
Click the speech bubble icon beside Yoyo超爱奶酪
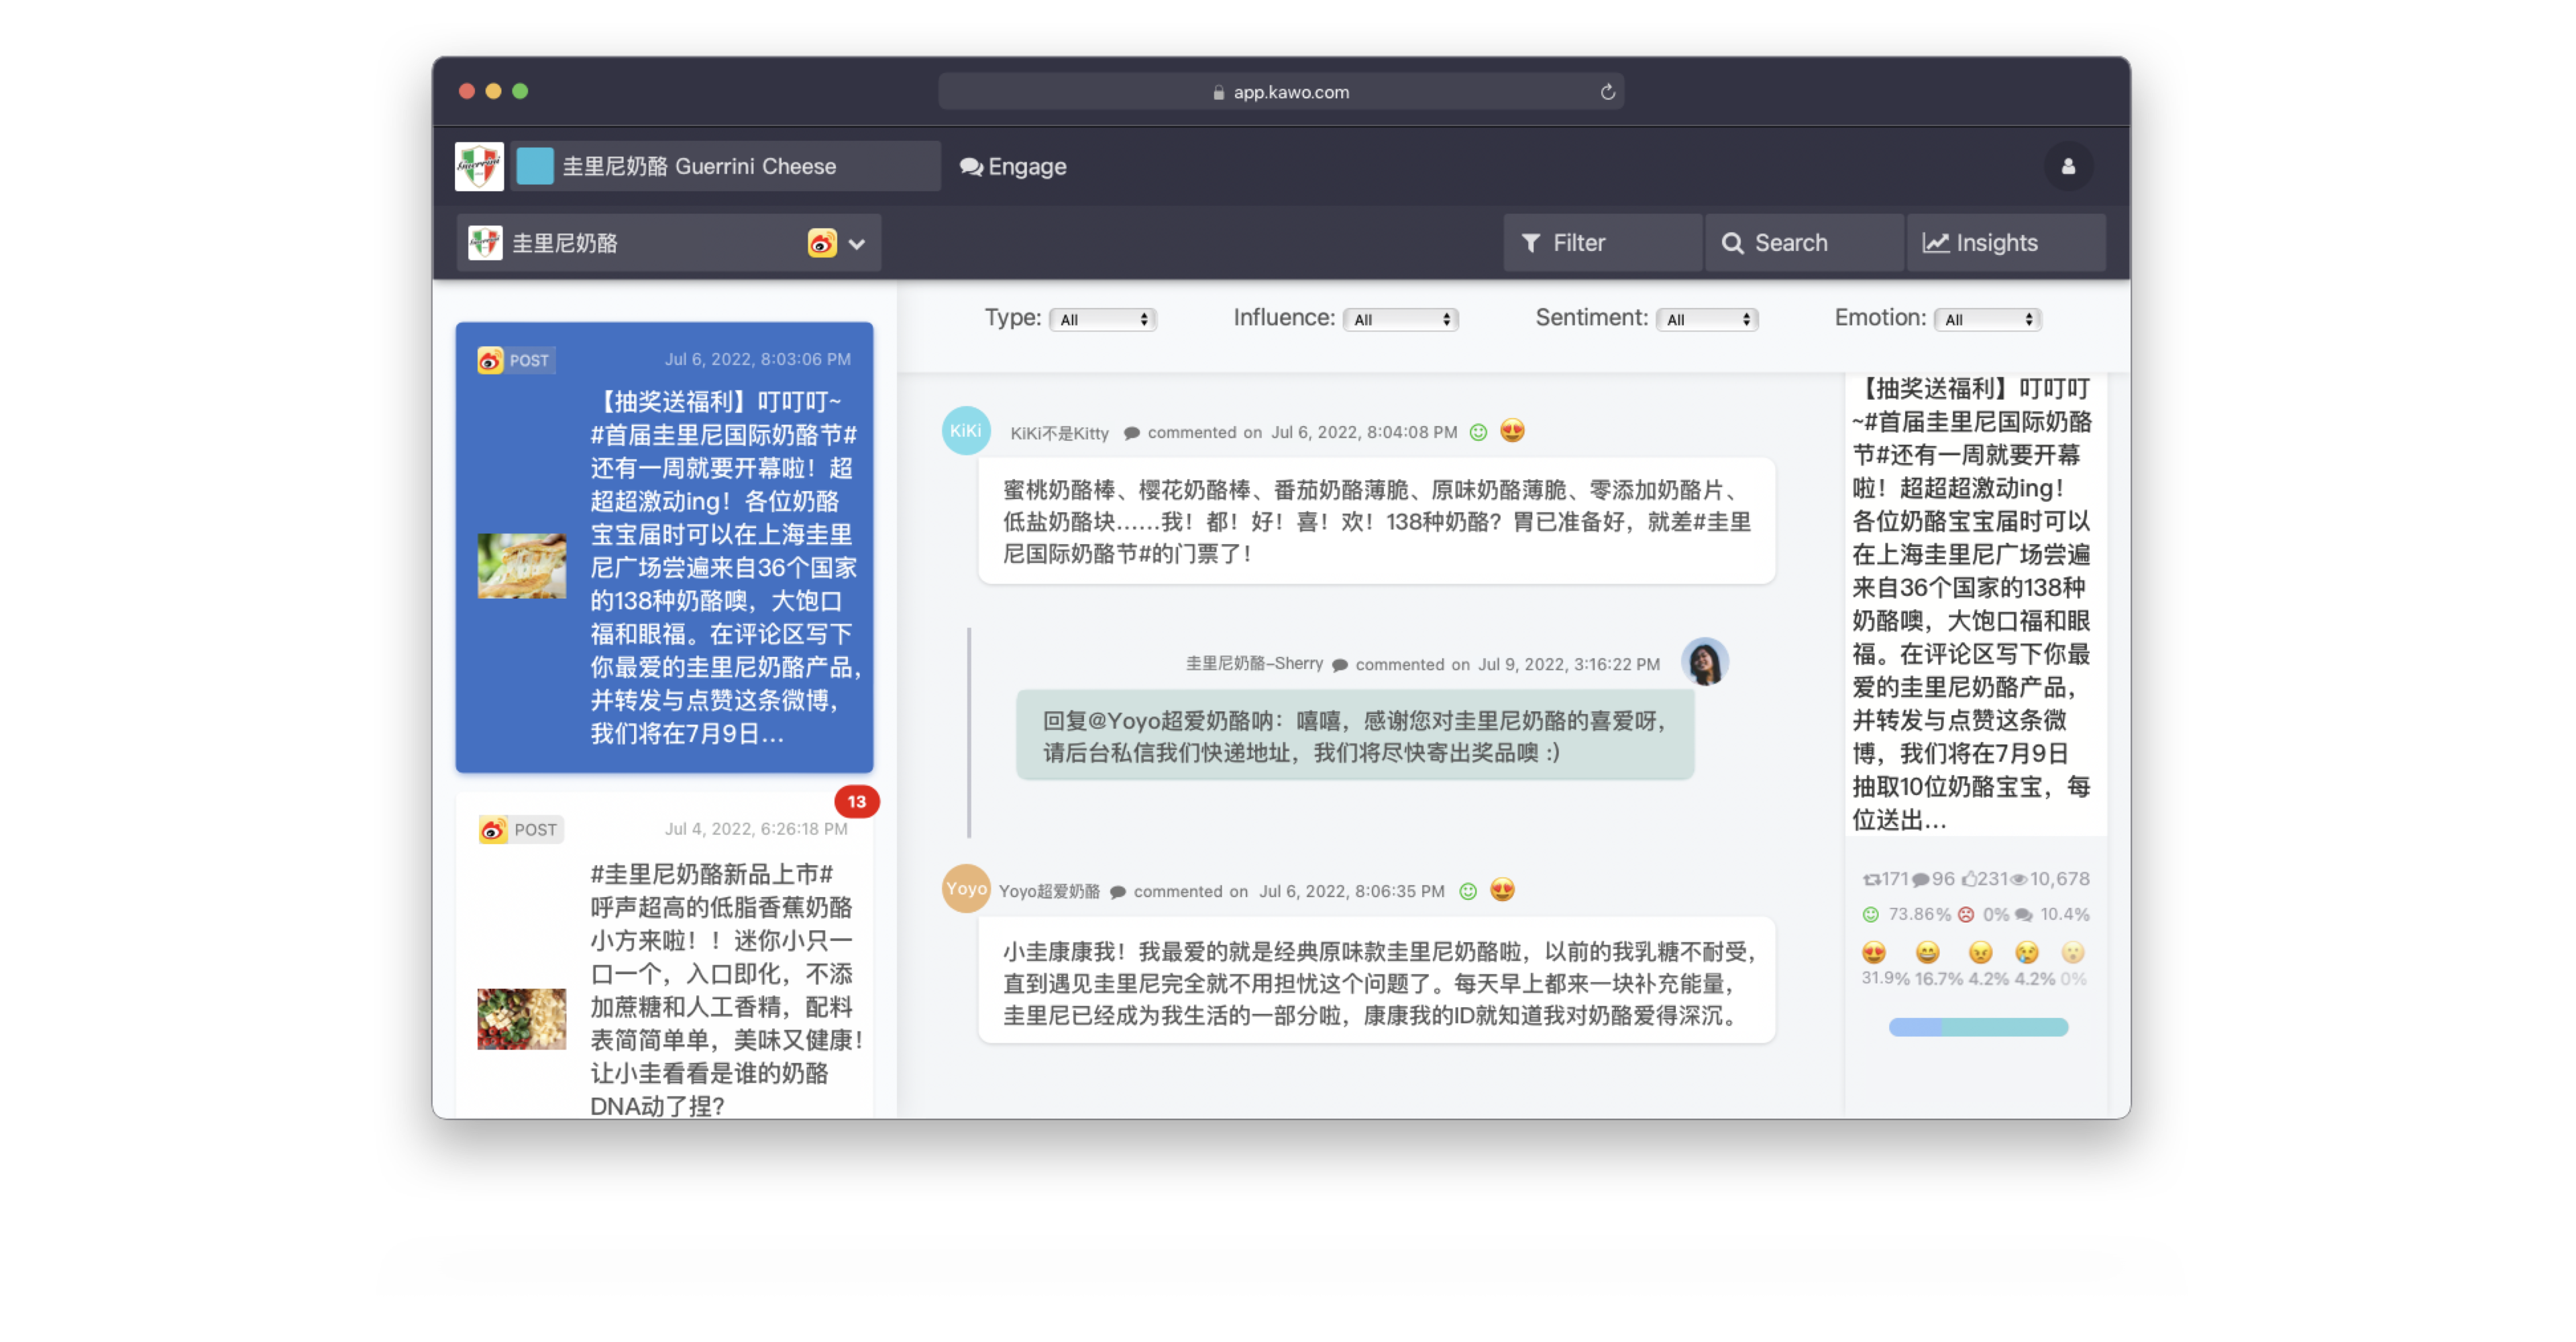coord(1118,892)
